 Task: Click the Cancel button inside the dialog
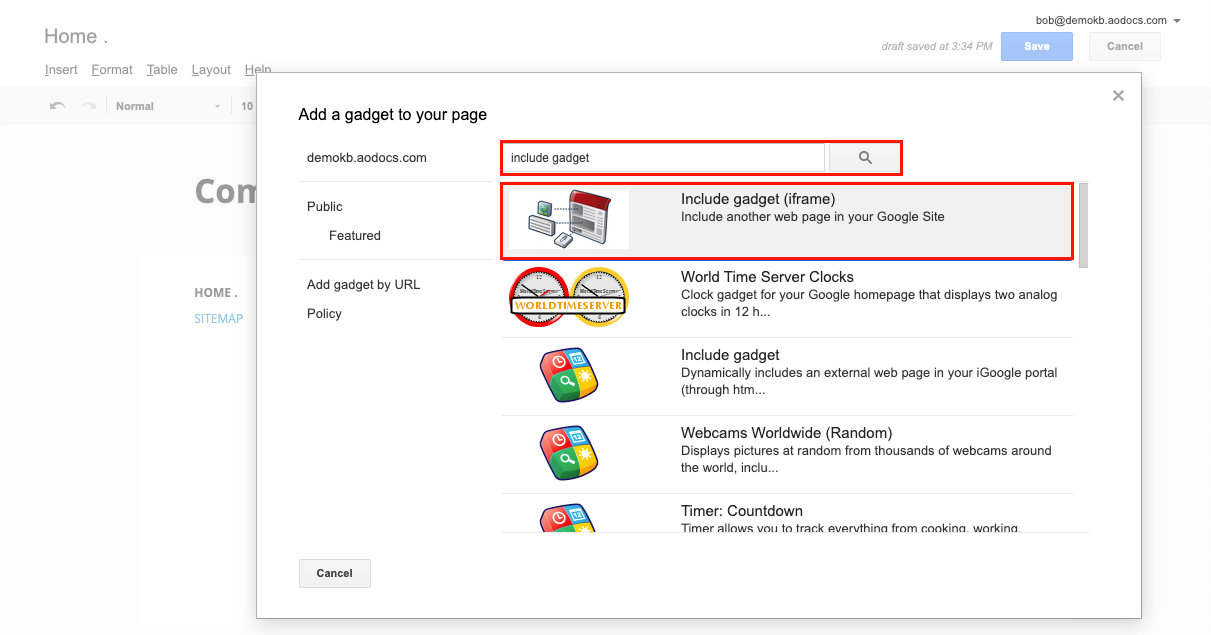pyautogui.click(x=334, y=573)
